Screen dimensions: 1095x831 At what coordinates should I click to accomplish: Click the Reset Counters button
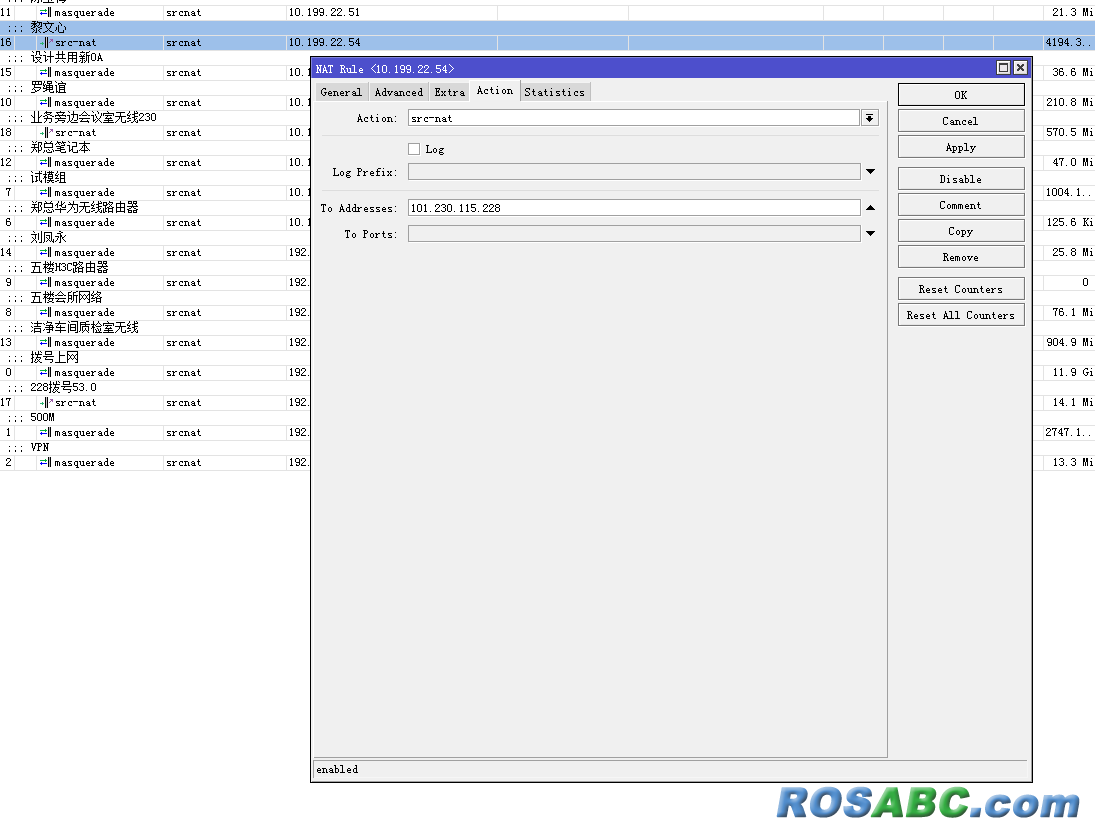pos(960,289)
